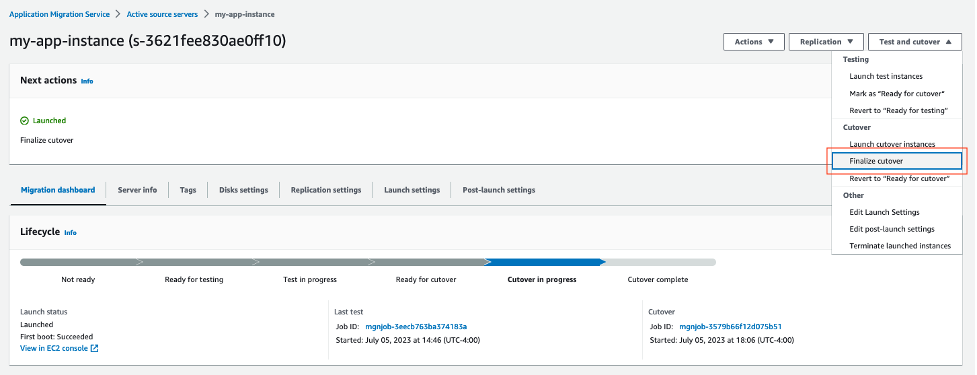Choose Revert to "Ready for testing"

click(897, 110)
